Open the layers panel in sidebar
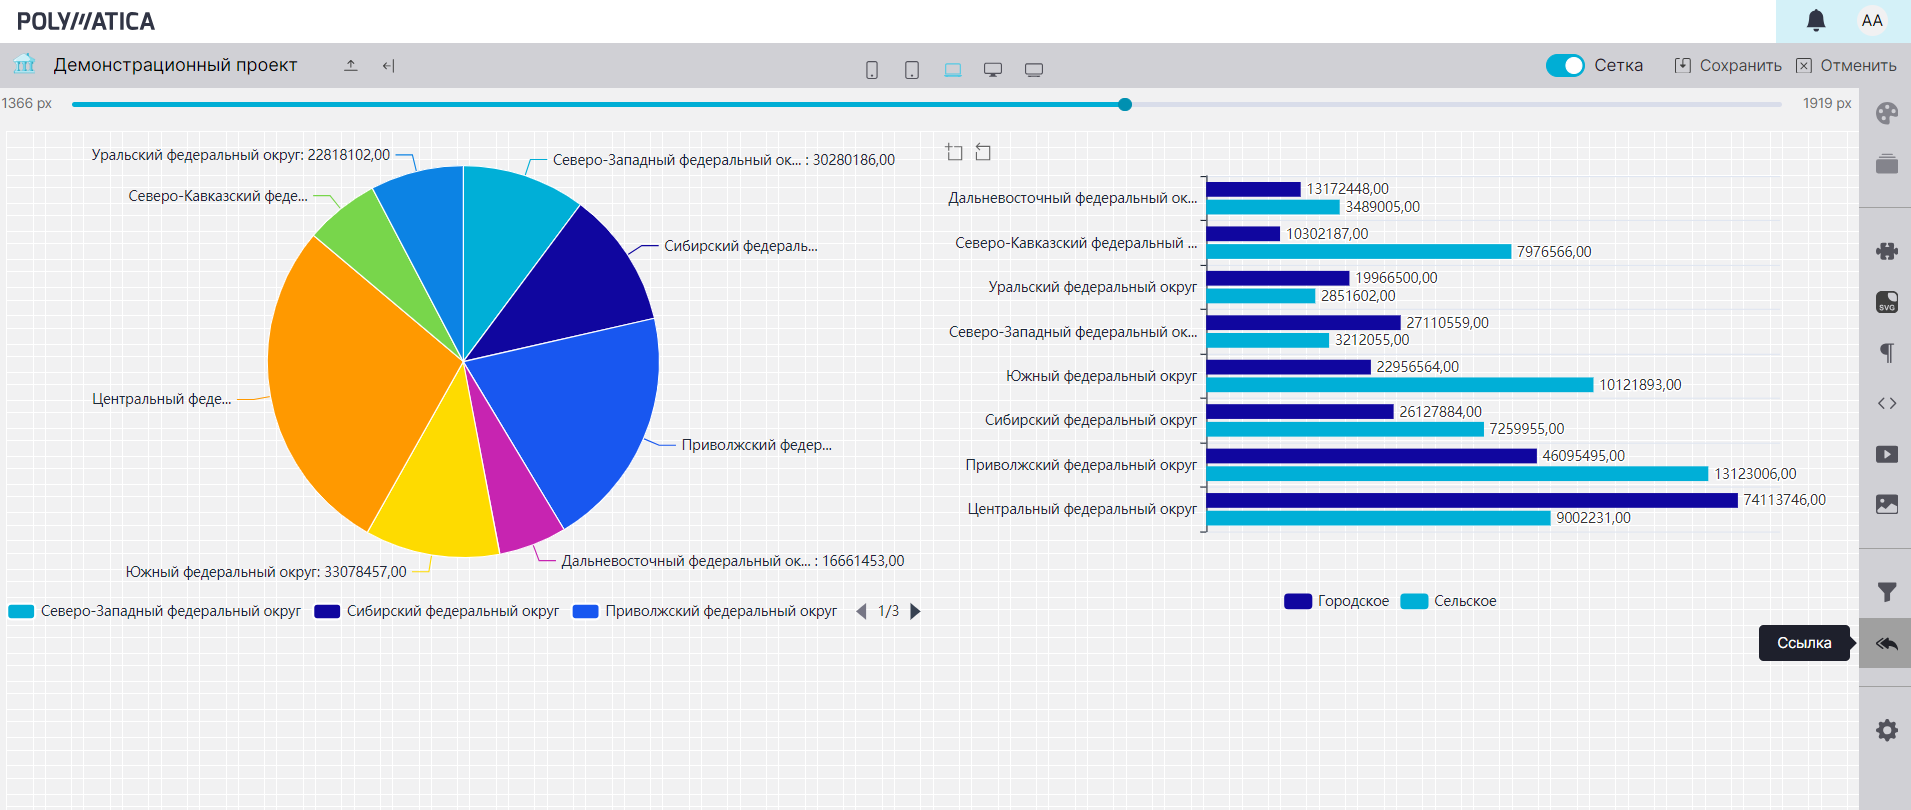Image resolution: width=1911 pixels, height=810 pixels. tap(1886, 164)
